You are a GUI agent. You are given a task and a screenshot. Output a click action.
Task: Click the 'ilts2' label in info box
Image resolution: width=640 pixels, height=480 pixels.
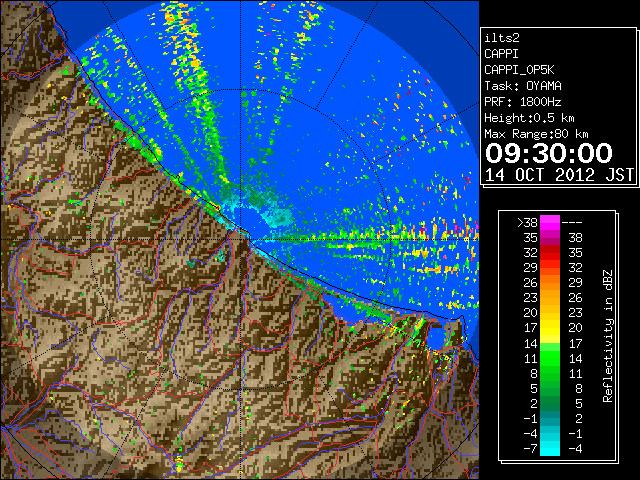tap(502, 38)
